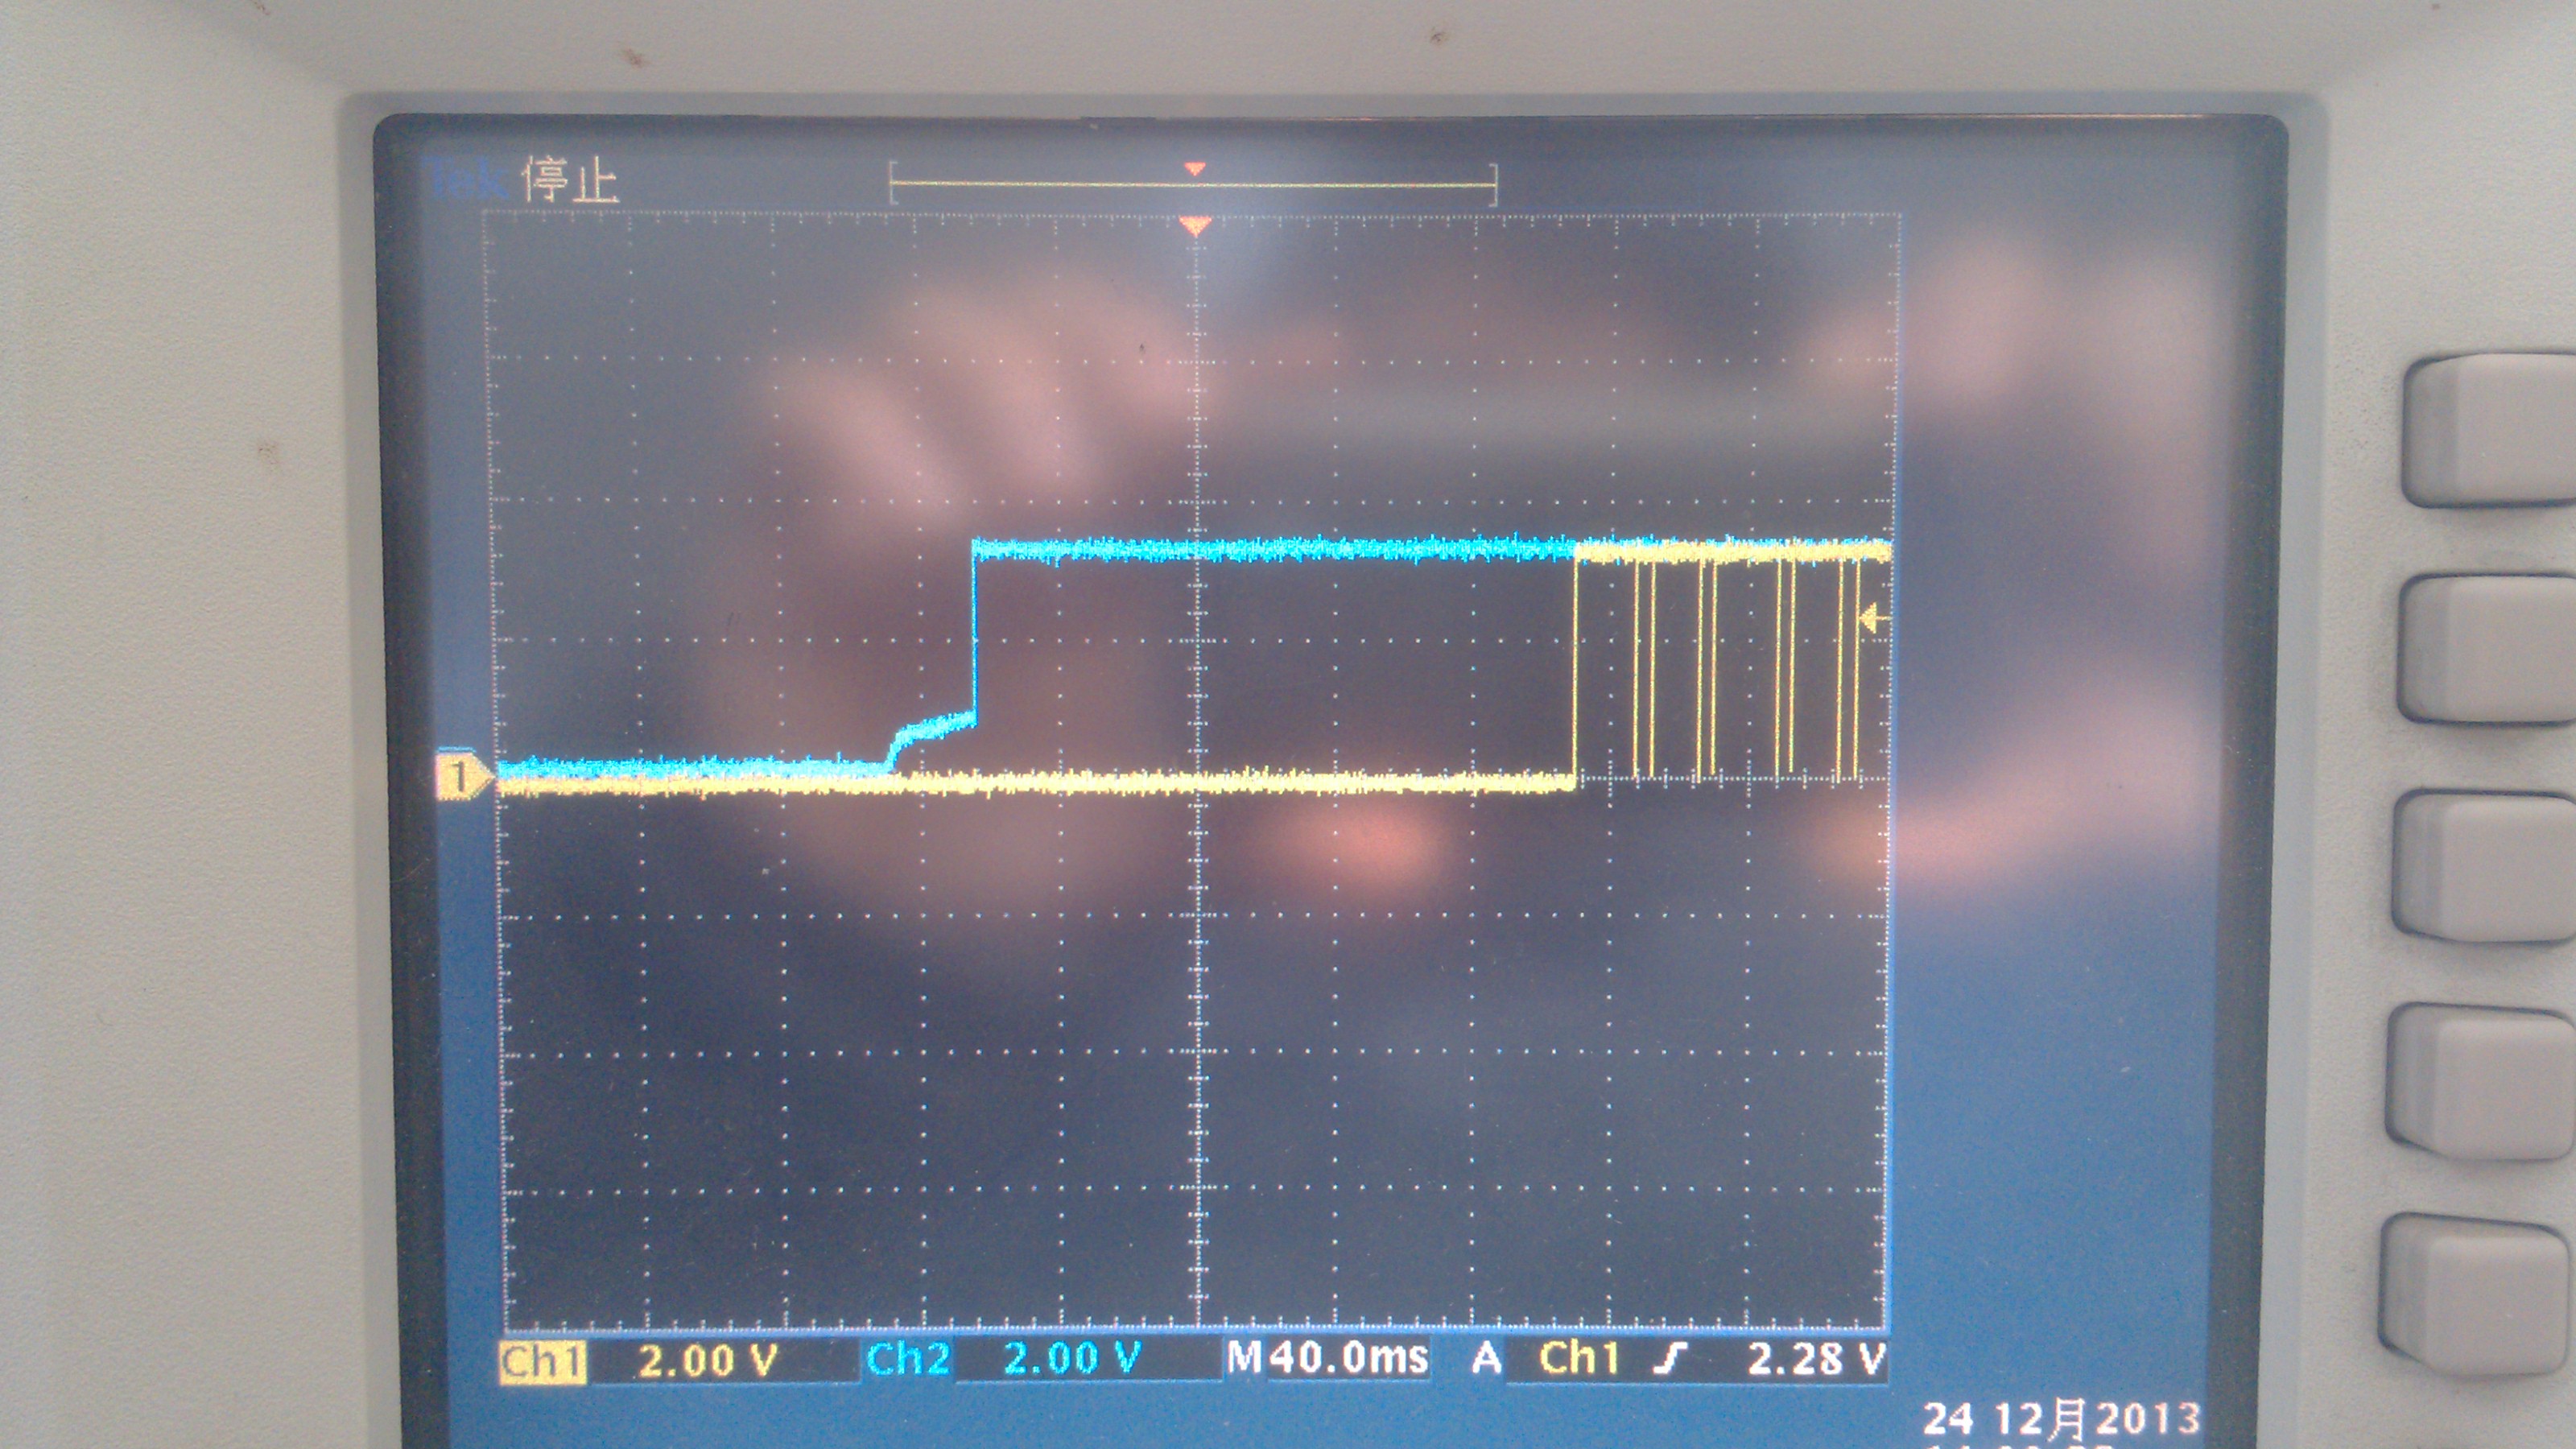
Task: Click the small red marker in record view bar
Action: point(1195,170)
